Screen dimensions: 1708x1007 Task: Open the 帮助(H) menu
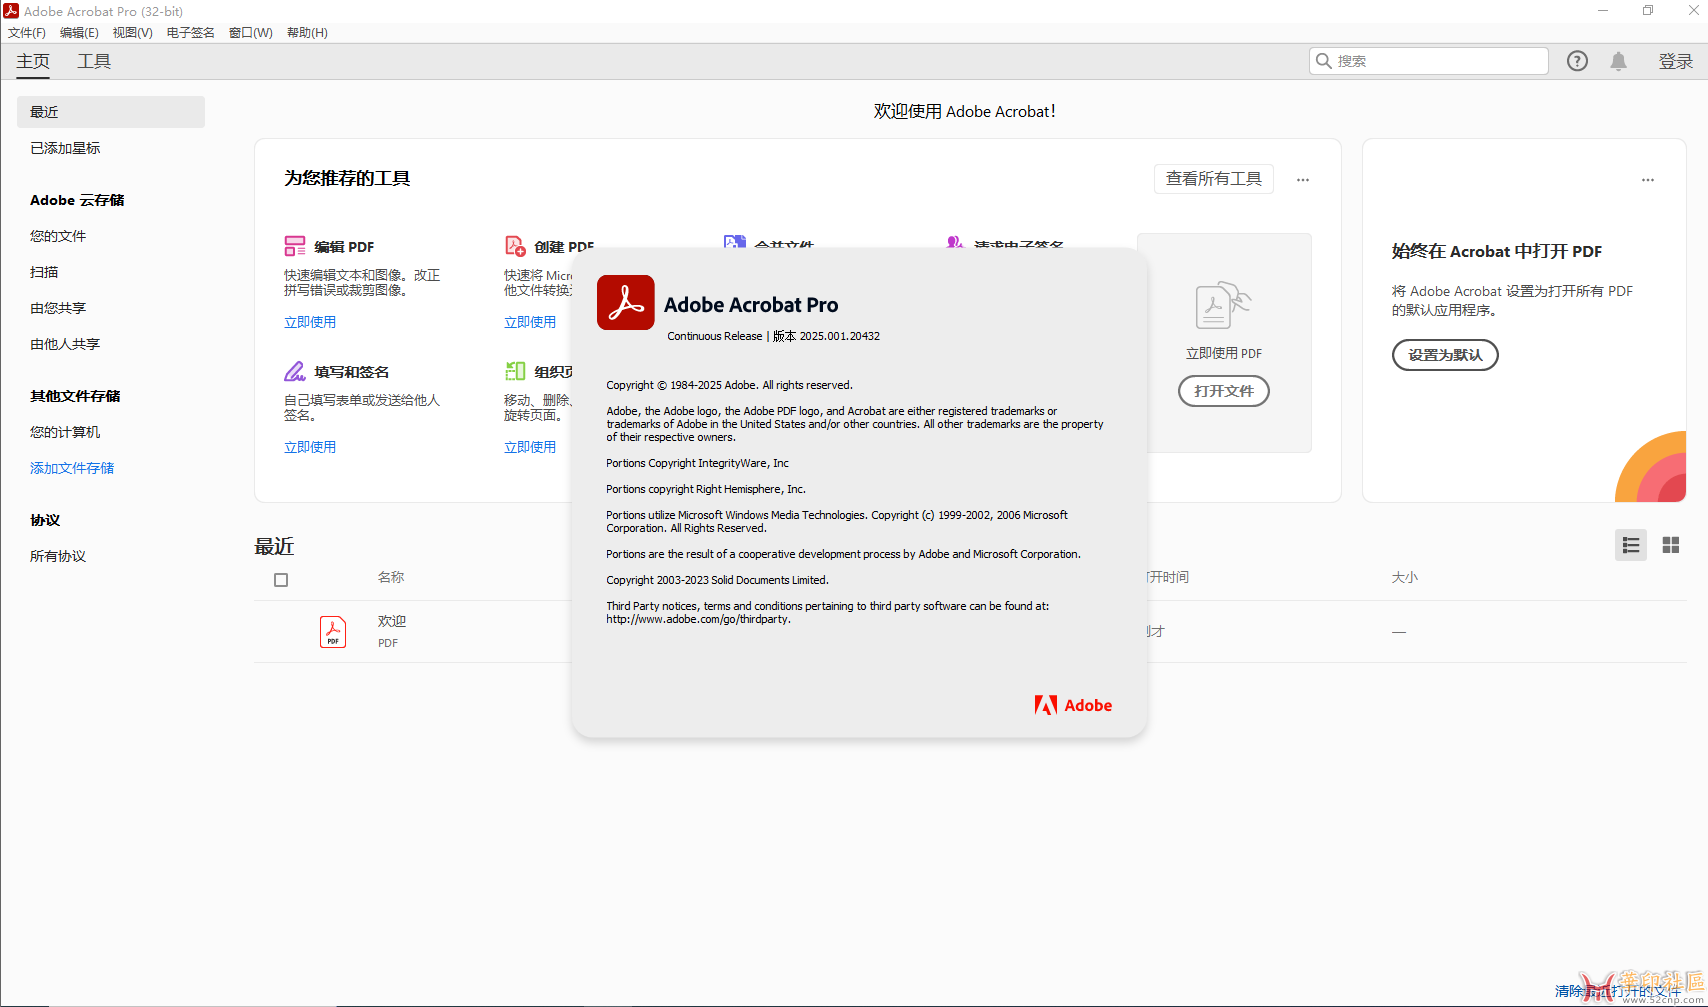click(307, 33)
